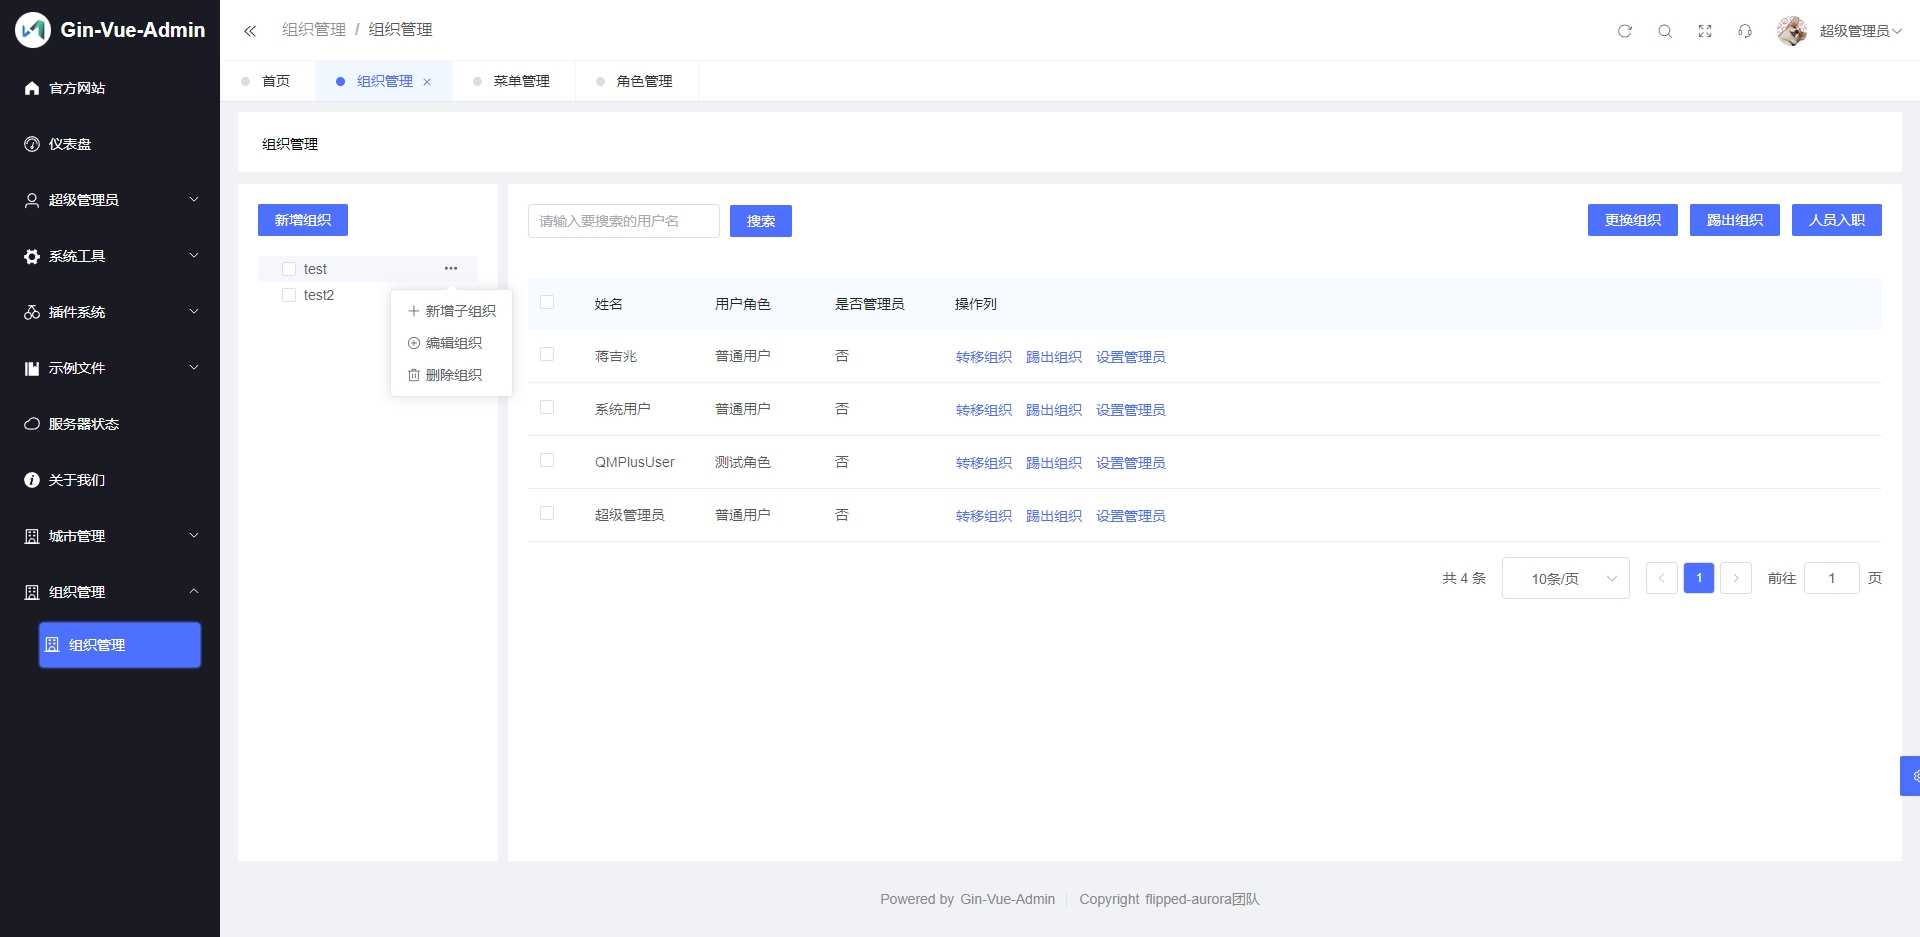The width and height of the screenshot is (1920, 937).
Task: Go to the next page arrow
Action: pyautogui.click(x=1736, y=578)
